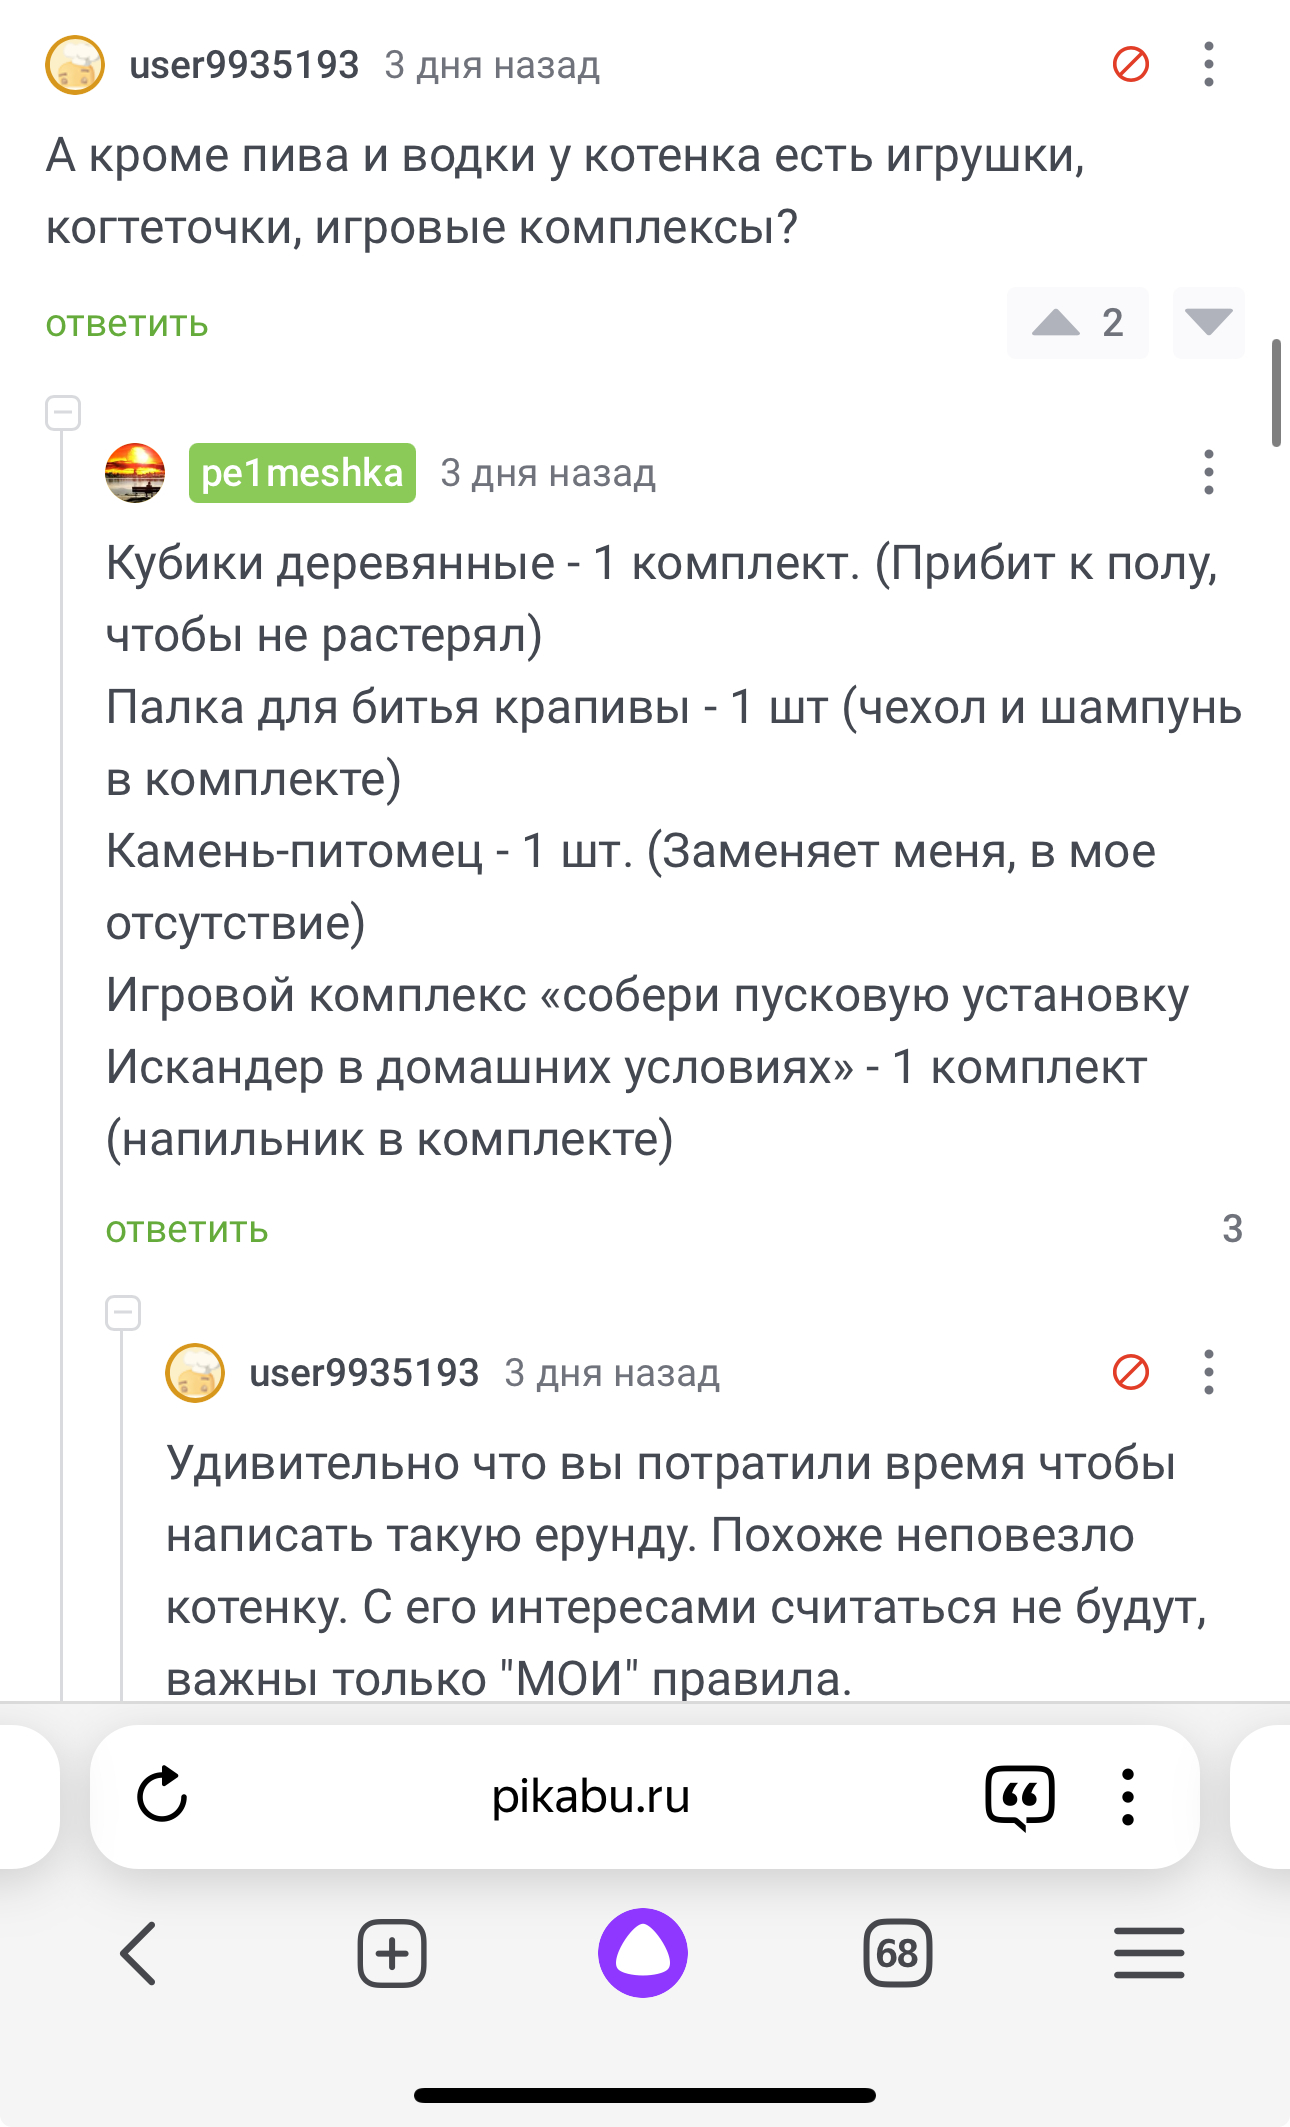Click the page scrollbar on right edge
1290x2127 pixels.
click(x=1276, y=392)
